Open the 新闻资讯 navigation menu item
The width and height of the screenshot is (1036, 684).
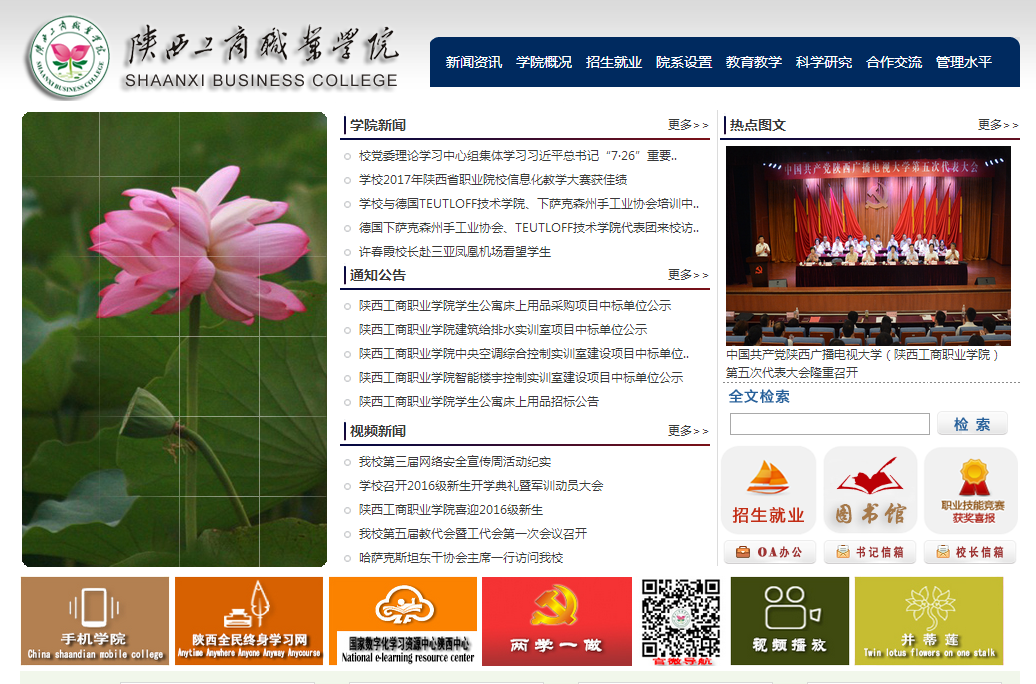(x=474, y=62)
